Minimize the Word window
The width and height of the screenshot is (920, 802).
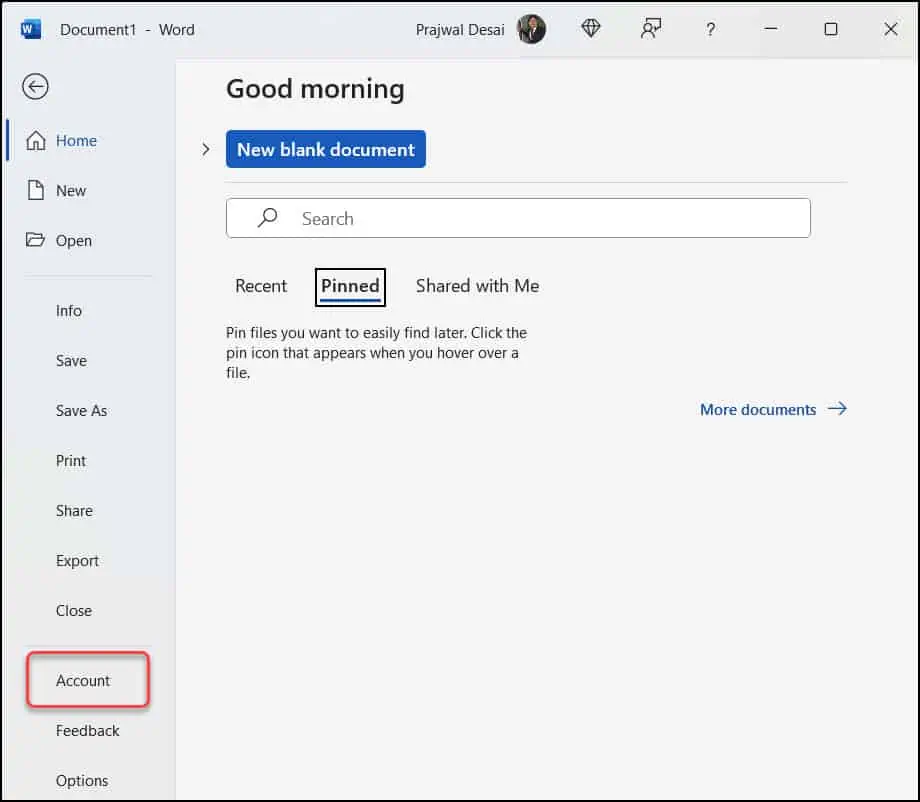[x=771, y=28]
